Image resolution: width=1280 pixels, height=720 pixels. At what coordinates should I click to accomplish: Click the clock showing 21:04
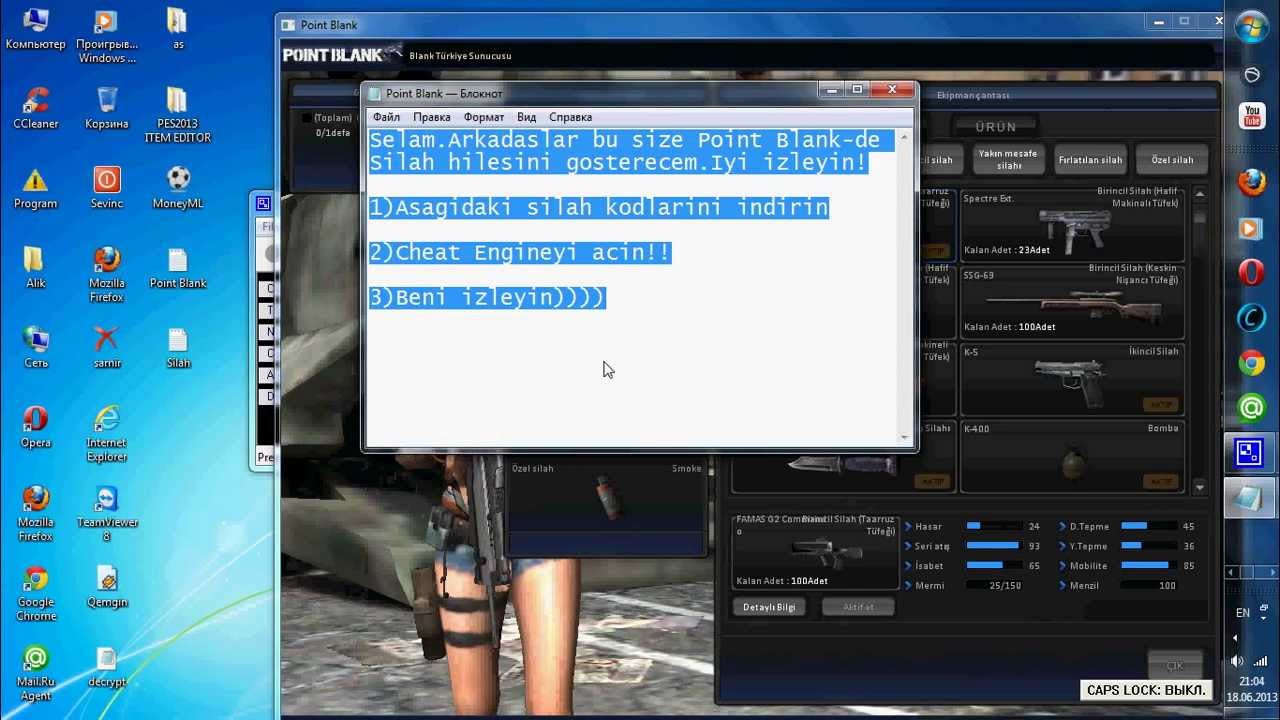(1251, 682)
